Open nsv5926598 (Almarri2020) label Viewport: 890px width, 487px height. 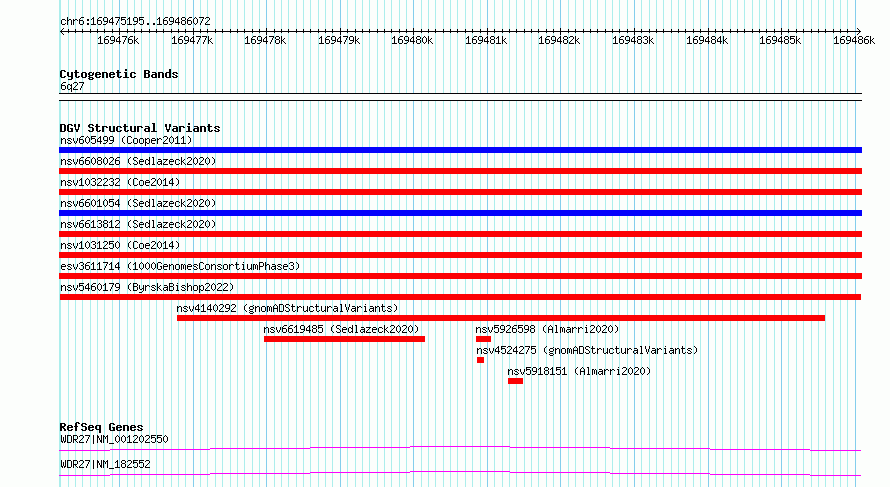[547, 329]
